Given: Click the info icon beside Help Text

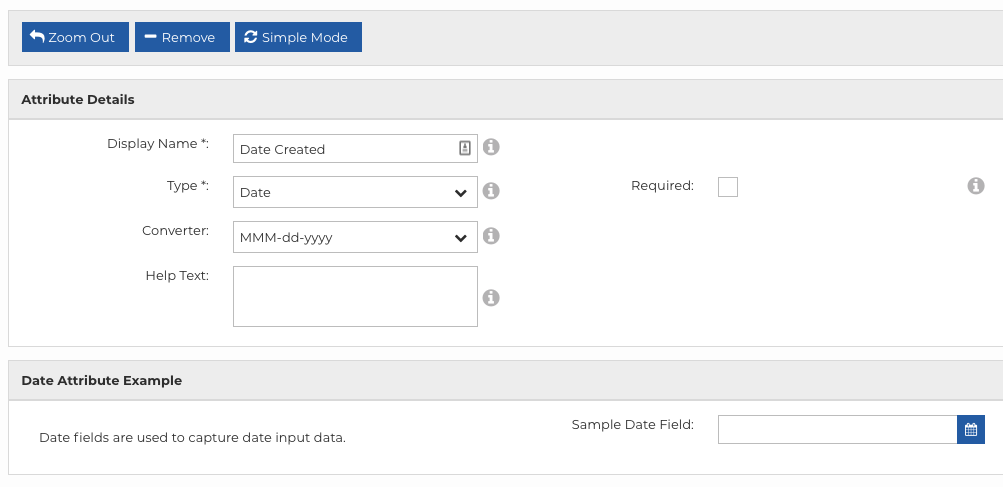Looking at the screenshot, I should coord(491,298).
